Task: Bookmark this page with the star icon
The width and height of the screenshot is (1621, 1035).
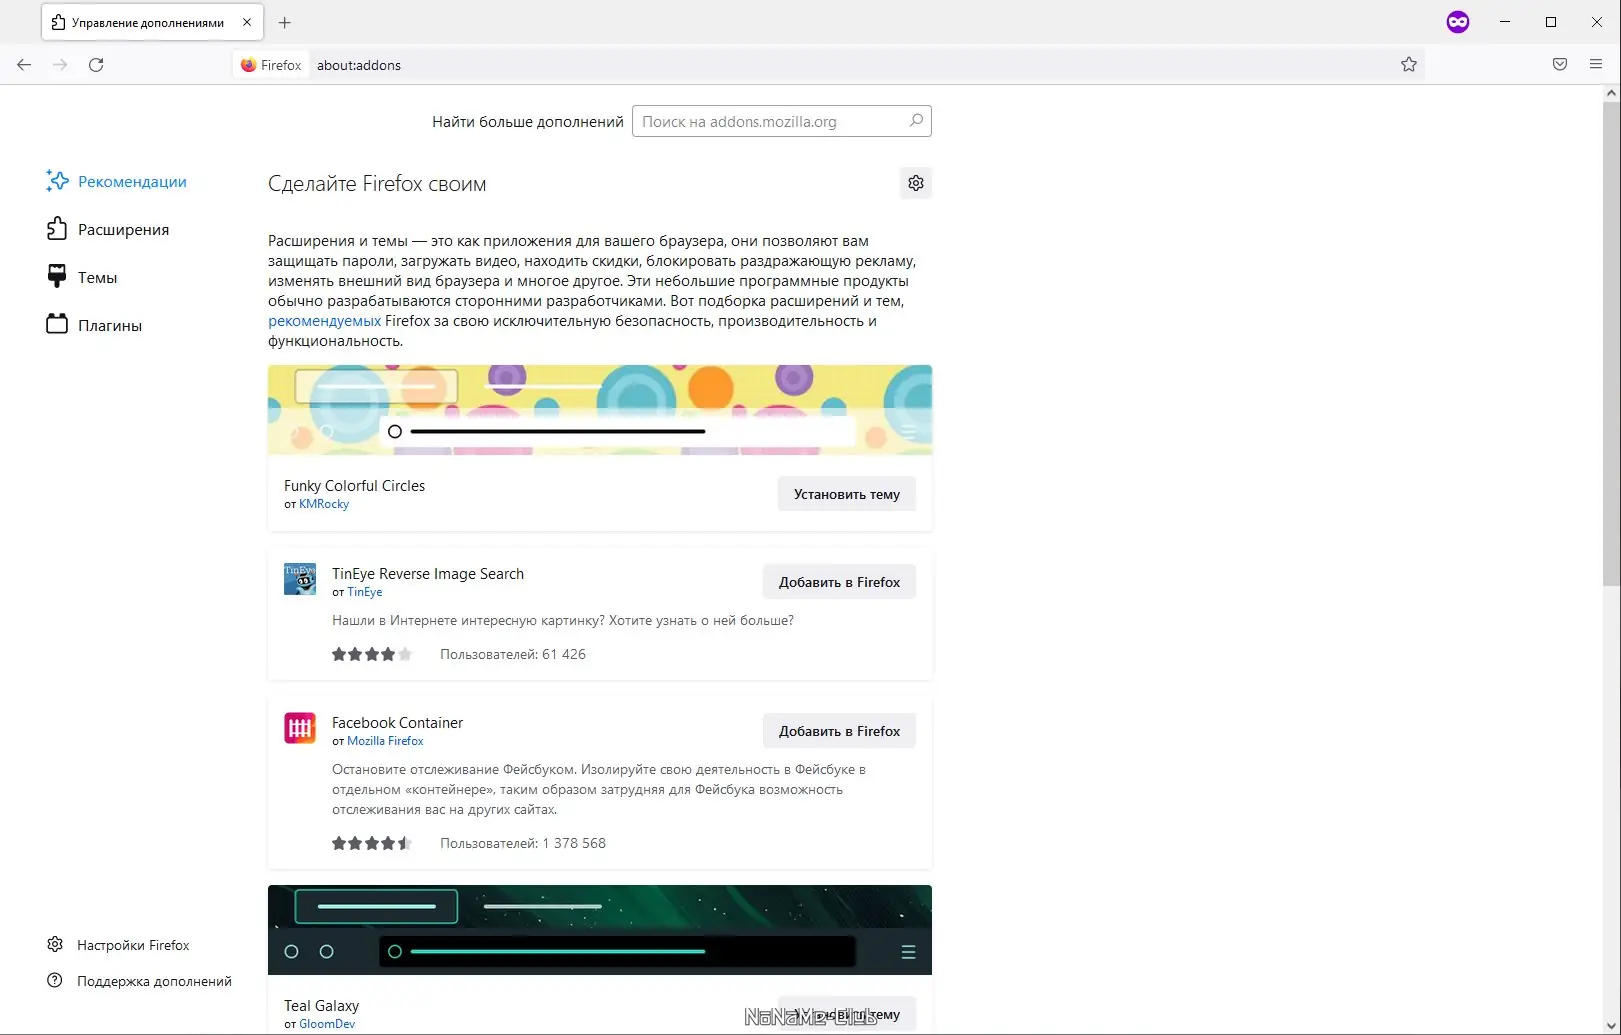Action: point(1409,65)
